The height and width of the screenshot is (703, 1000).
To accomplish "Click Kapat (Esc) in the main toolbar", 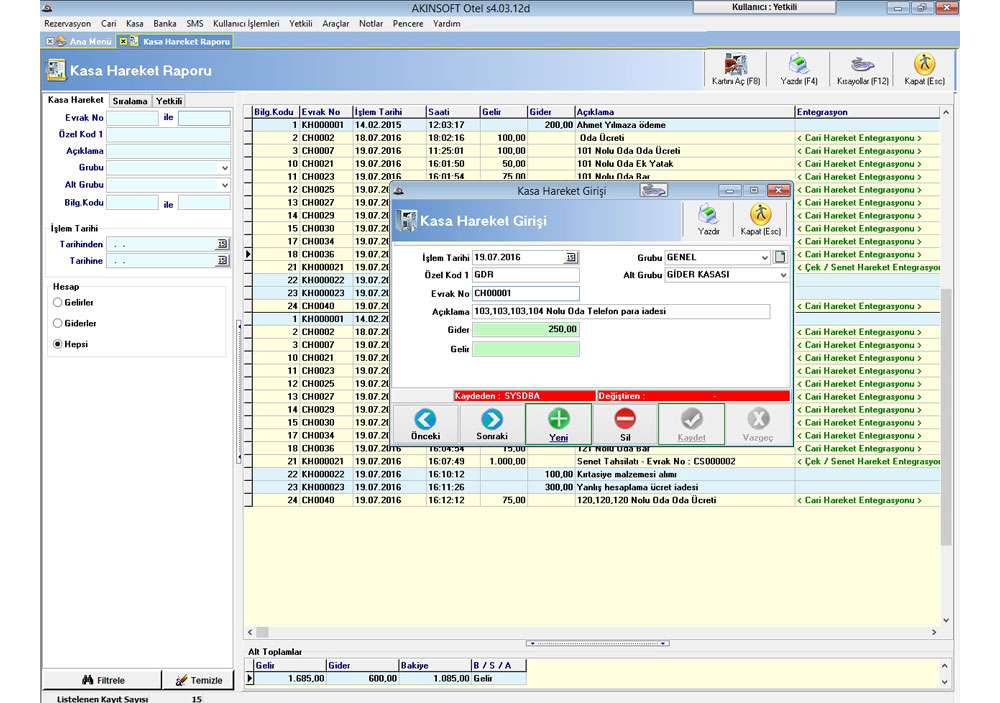I will click(x=924, y=70).
